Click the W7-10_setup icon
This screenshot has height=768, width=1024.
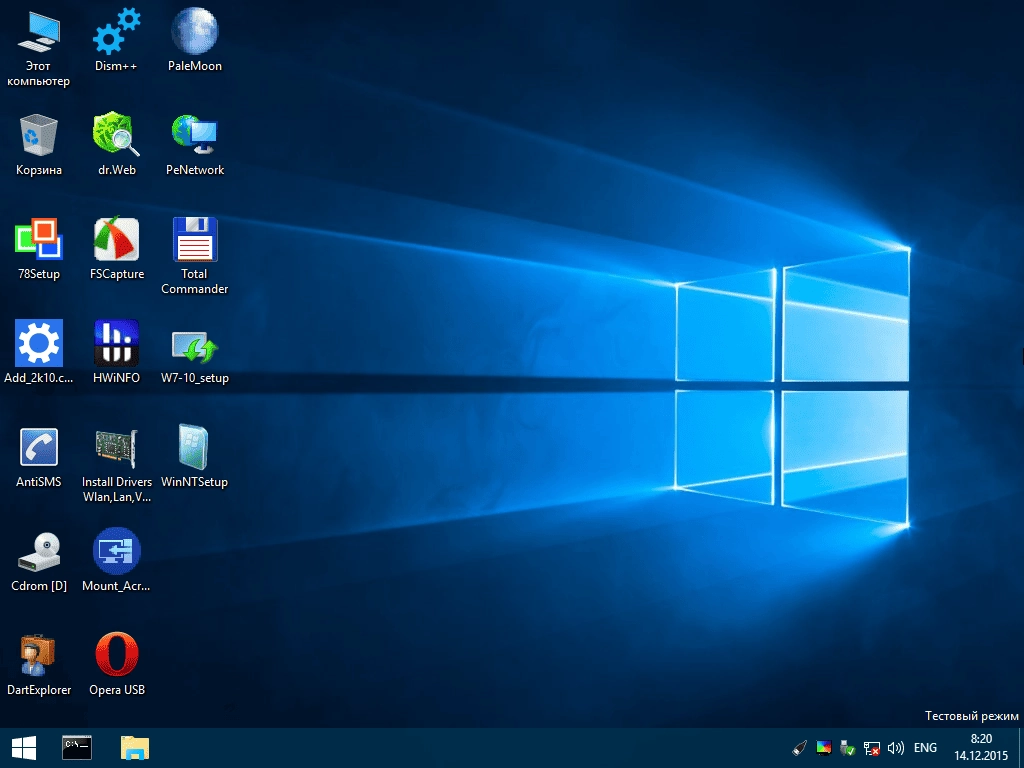(x=195, y=346)
